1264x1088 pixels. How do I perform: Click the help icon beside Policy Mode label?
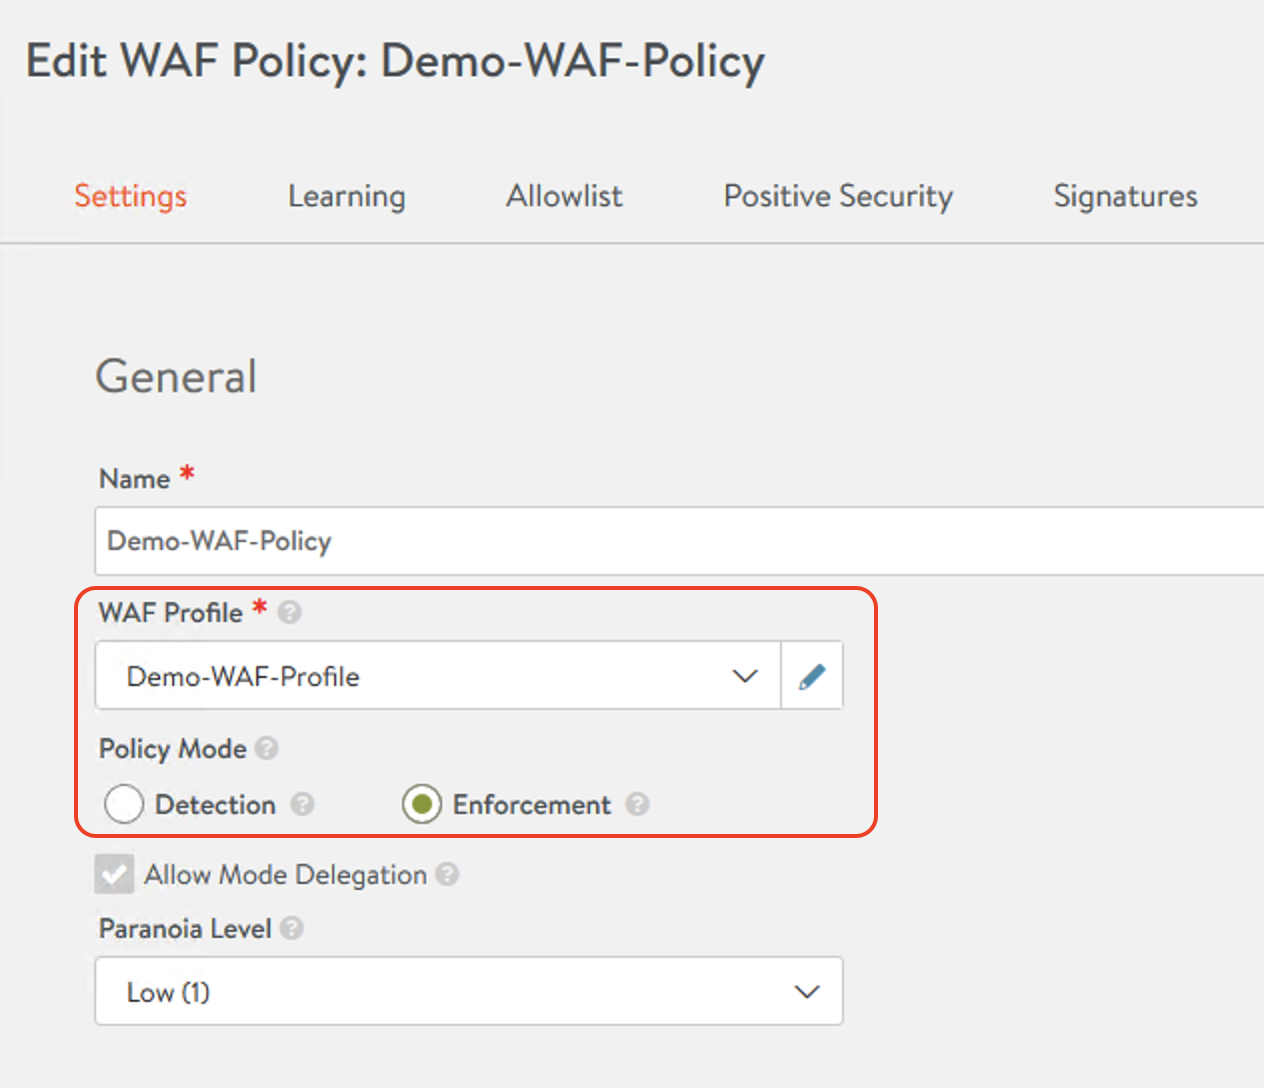267,748
